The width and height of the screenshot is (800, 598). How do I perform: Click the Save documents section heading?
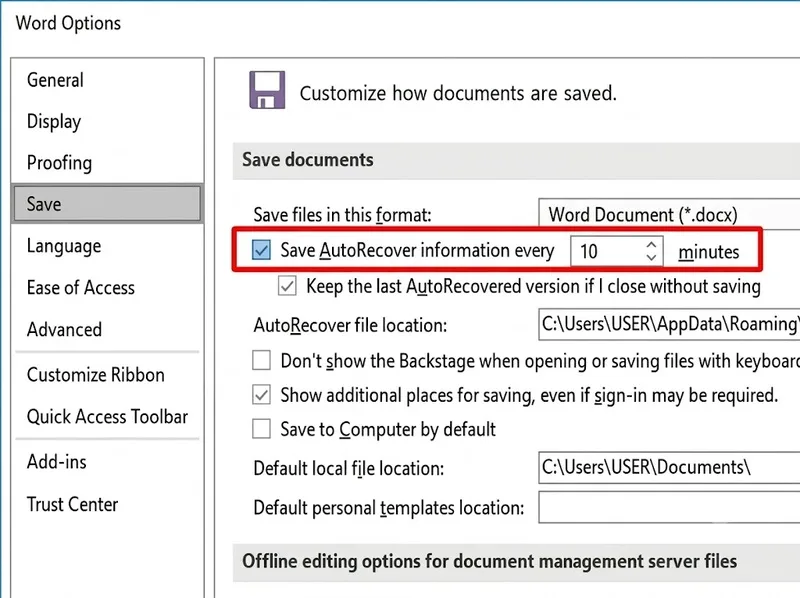(x=308, y=160)
